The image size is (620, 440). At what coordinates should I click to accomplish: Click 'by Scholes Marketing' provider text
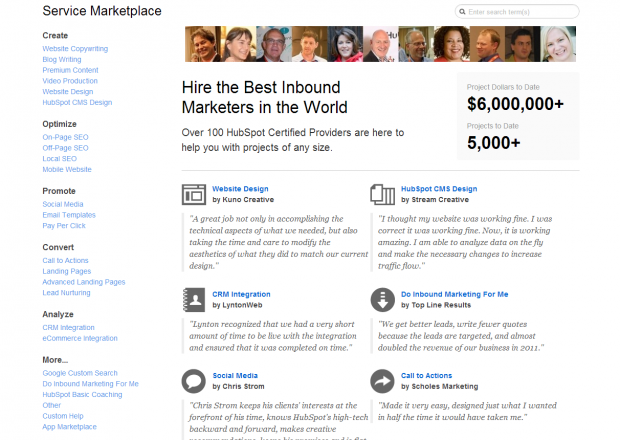(x=439, y=387)
